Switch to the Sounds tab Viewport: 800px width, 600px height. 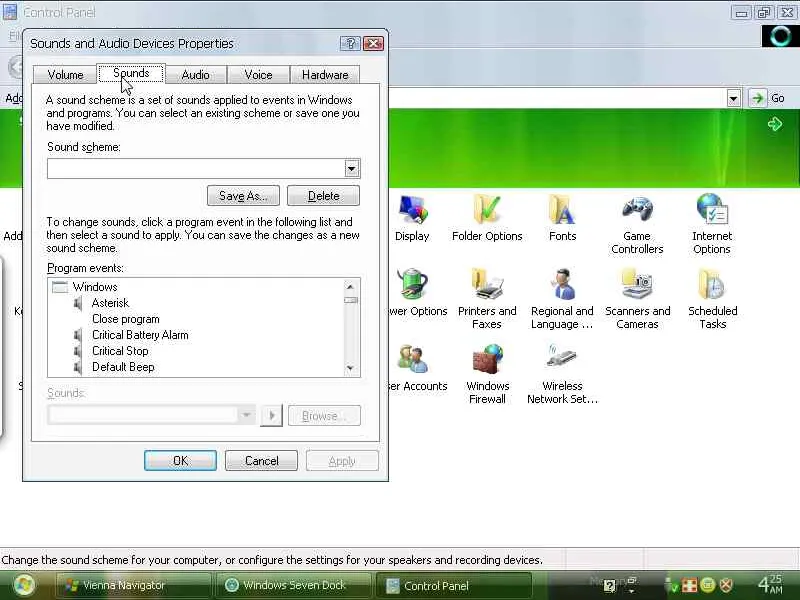click(x=131, y=73)
